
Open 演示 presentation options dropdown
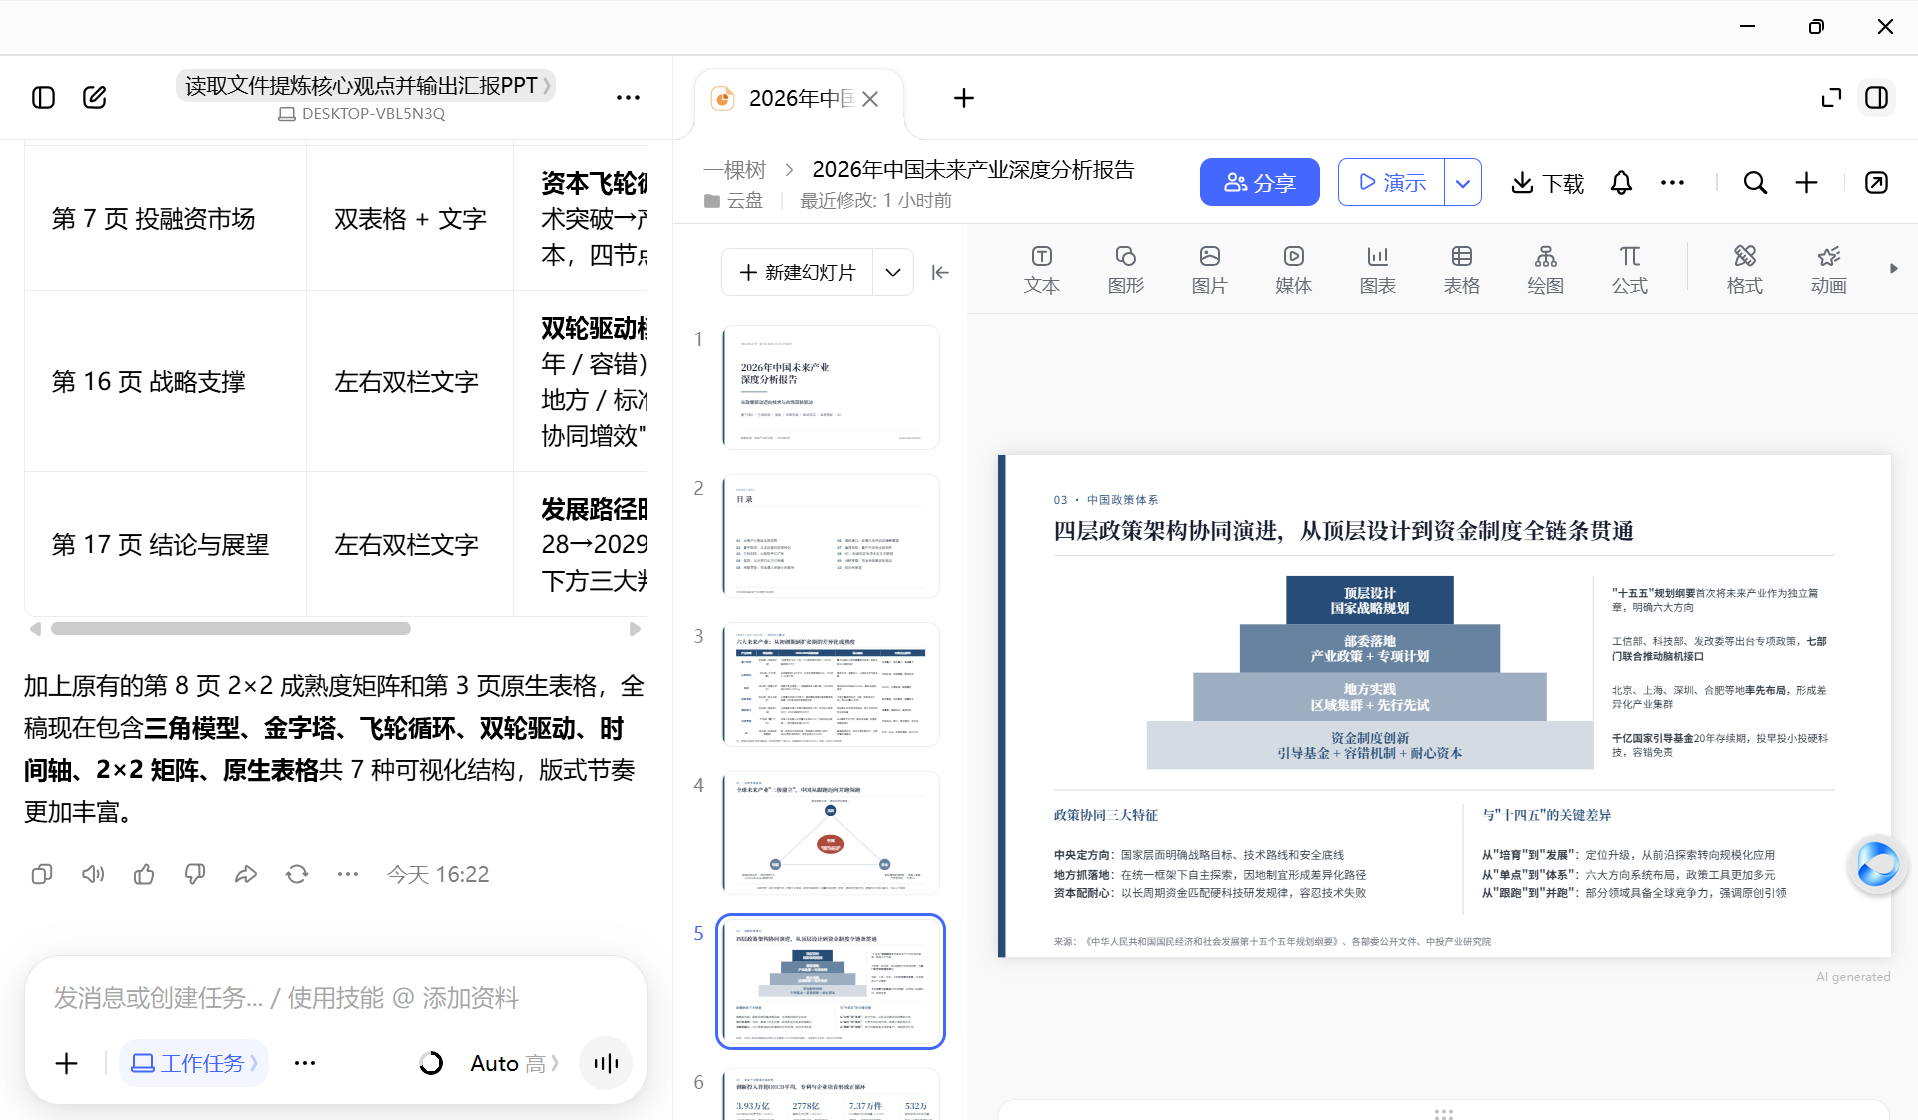(1463, 182)
